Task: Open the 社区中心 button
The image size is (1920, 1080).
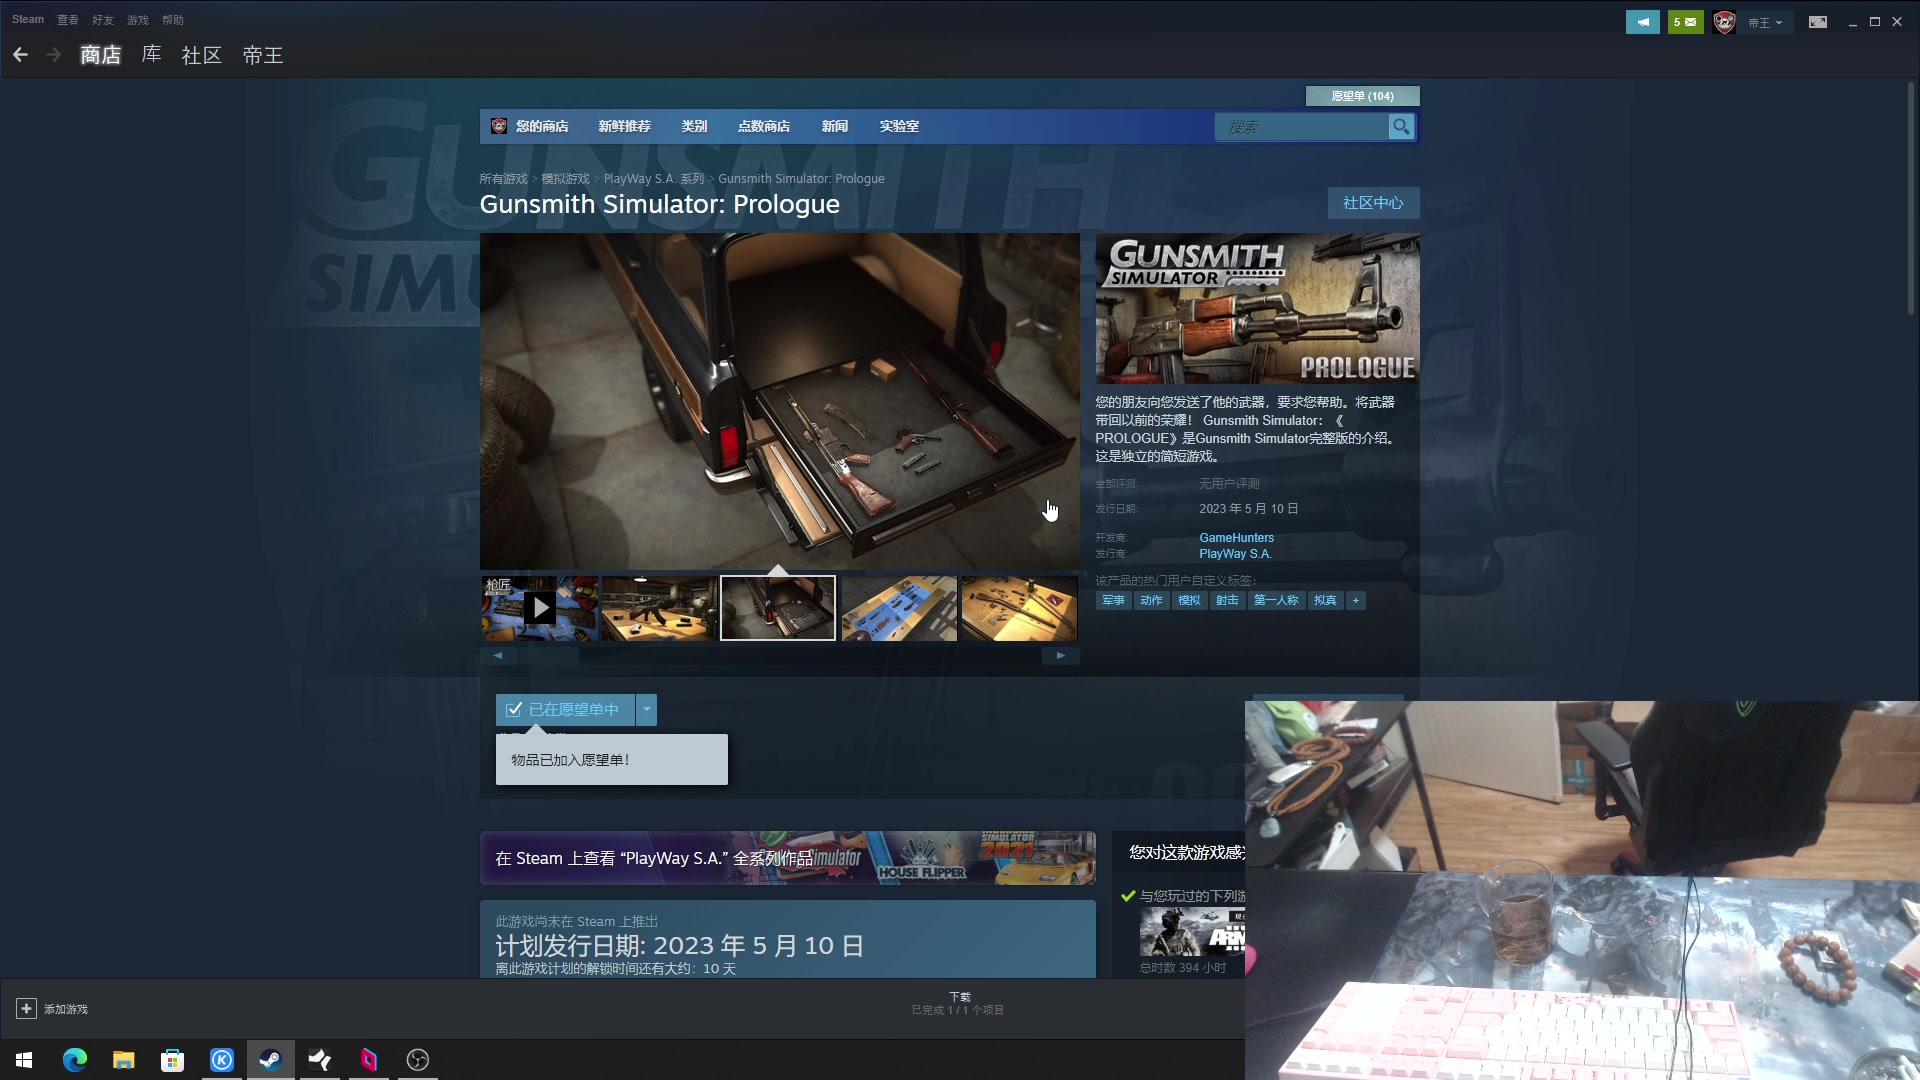Action: [x=1373, y=203]
